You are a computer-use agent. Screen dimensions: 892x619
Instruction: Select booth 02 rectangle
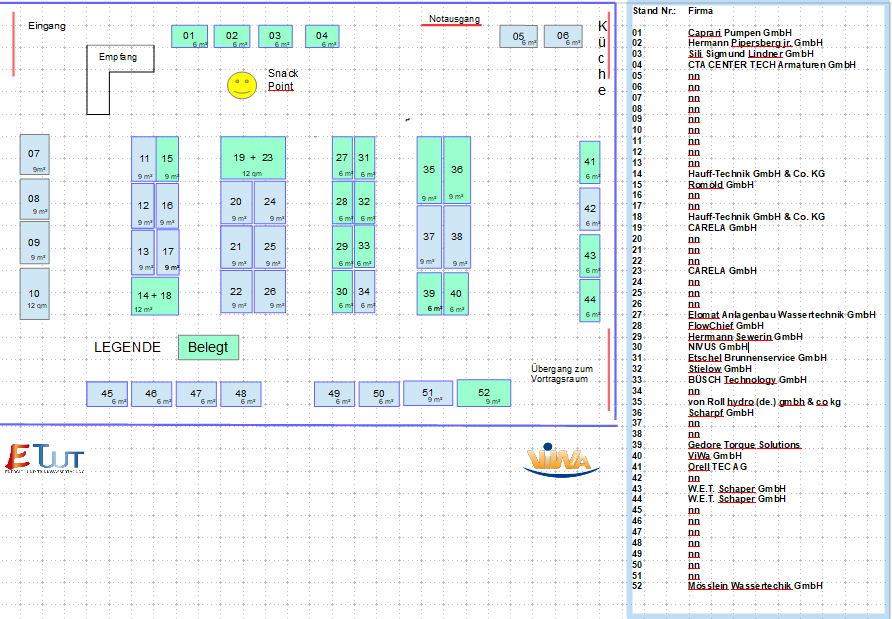click(x=232, y=36)
